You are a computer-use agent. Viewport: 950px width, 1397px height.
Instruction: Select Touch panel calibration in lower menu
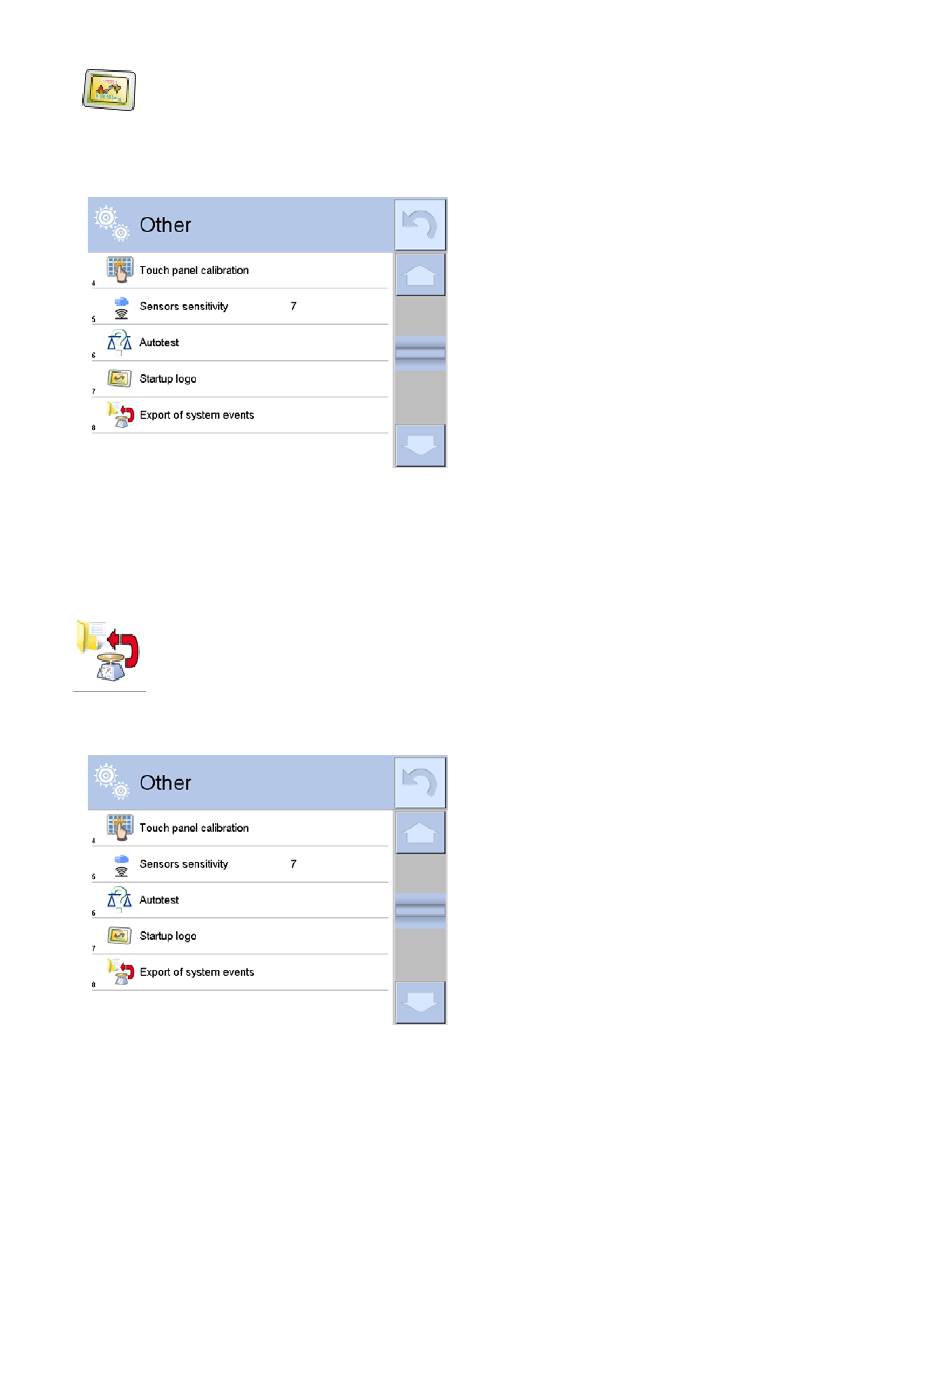tap(240, 828)
